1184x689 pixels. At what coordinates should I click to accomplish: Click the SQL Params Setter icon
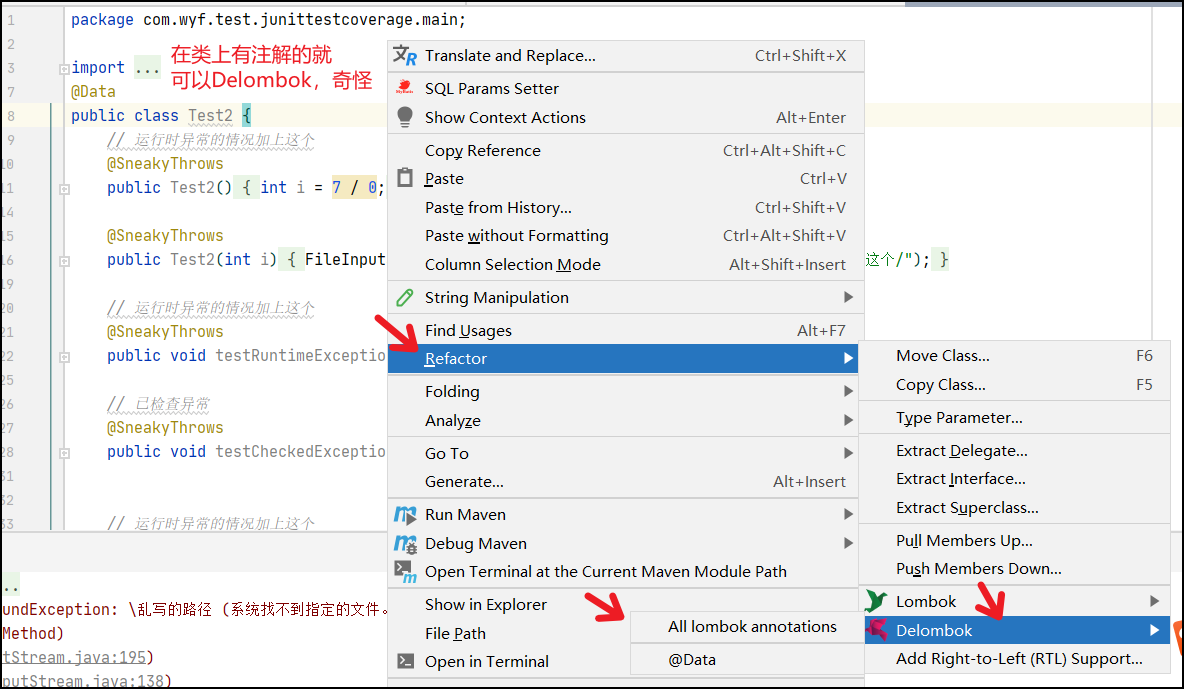[x=405, y=88]
